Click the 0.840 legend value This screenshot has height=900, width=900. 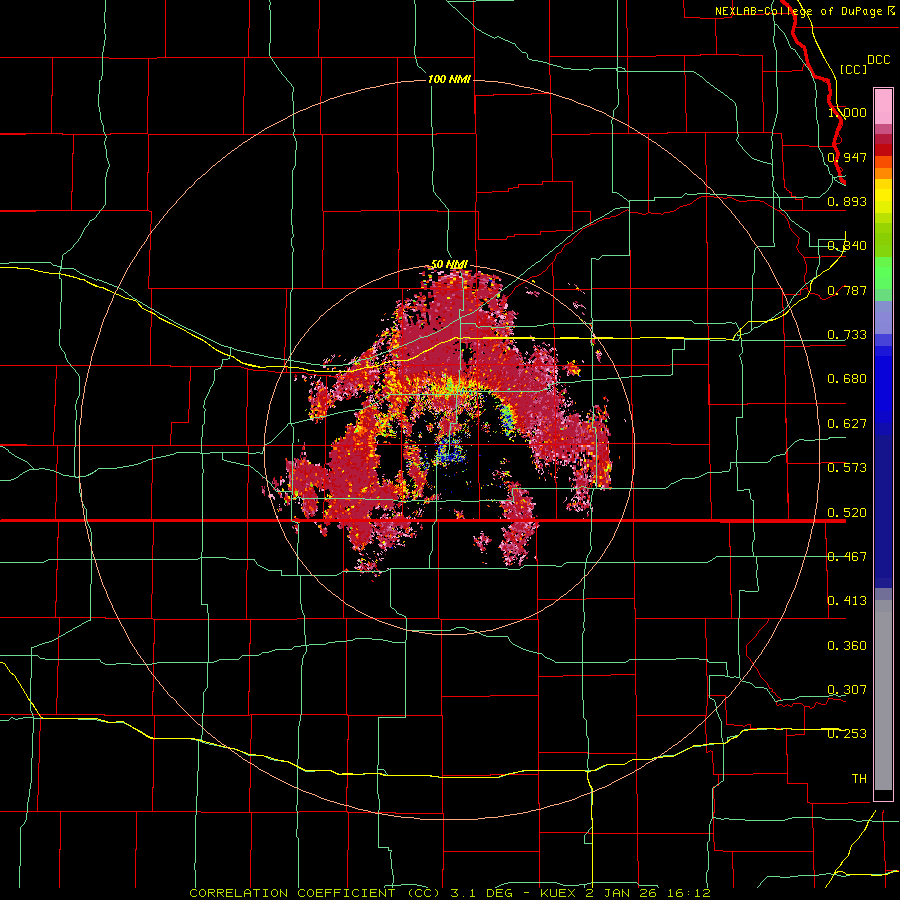click(847, 246)
